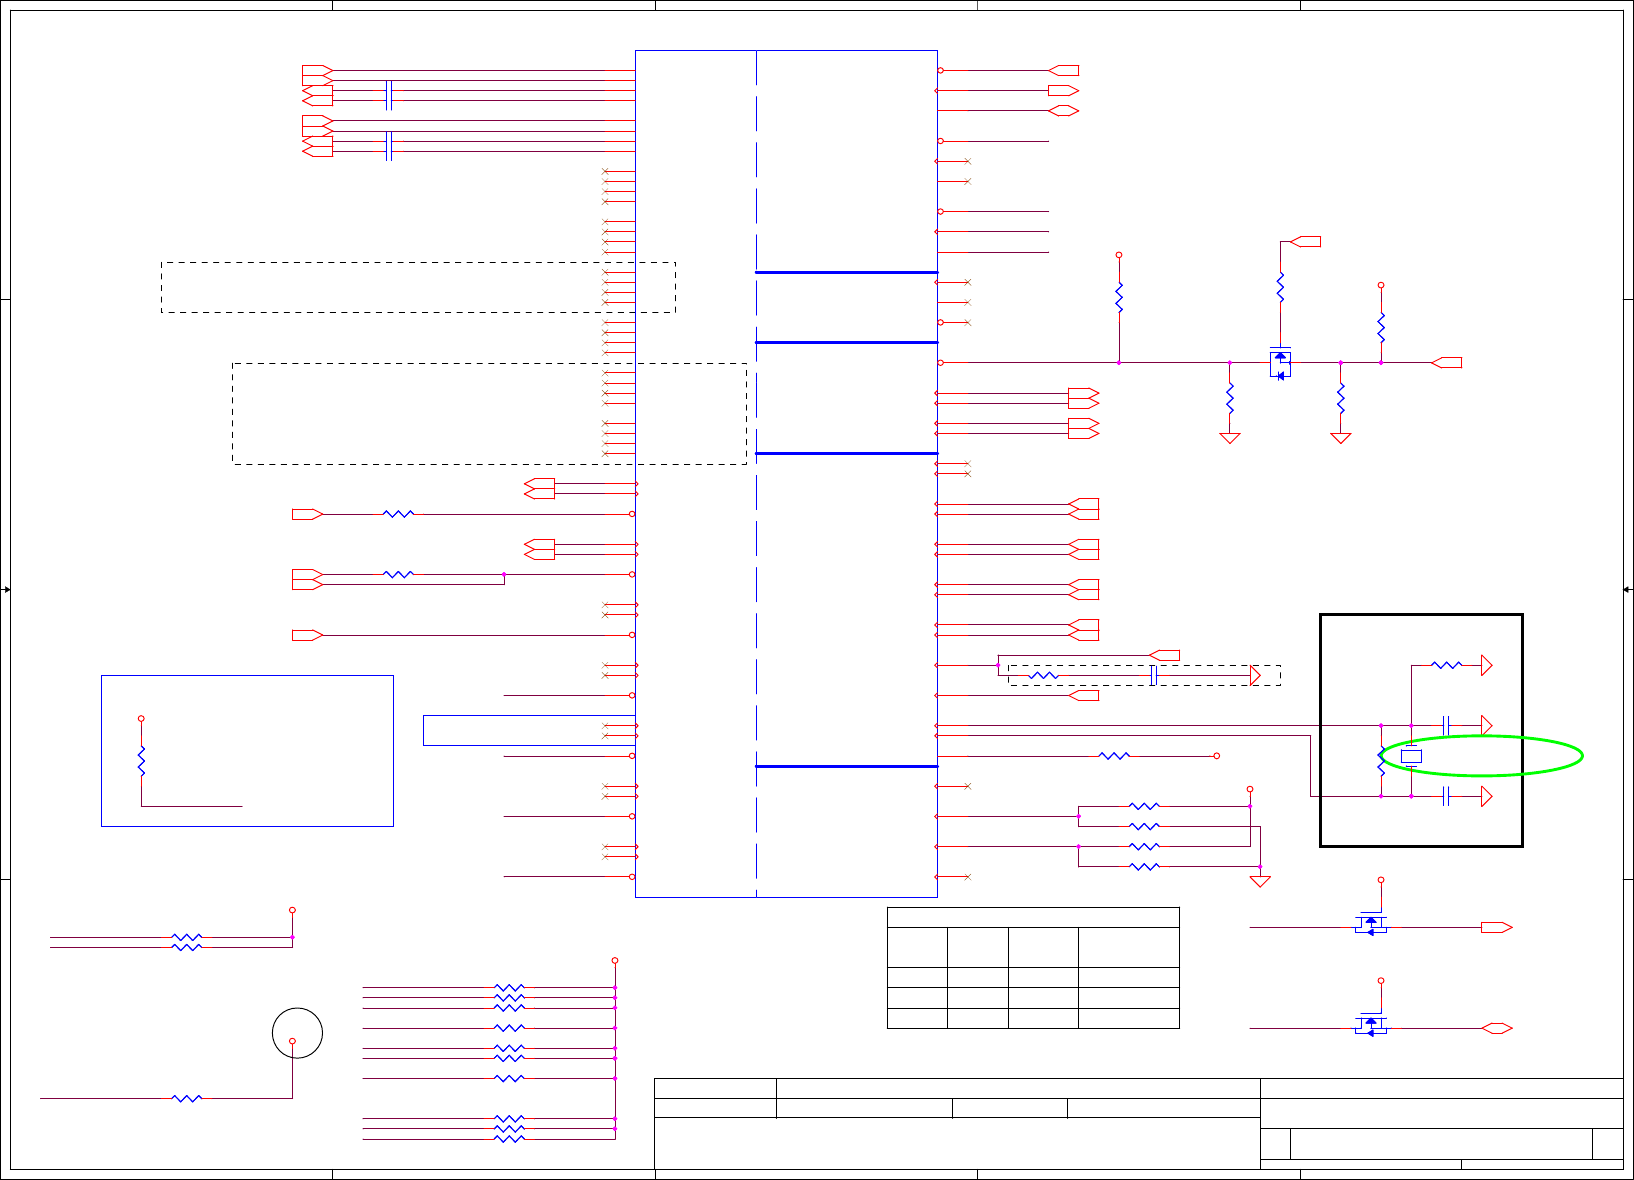Click power circle above the resistor bank

point(615,960)
